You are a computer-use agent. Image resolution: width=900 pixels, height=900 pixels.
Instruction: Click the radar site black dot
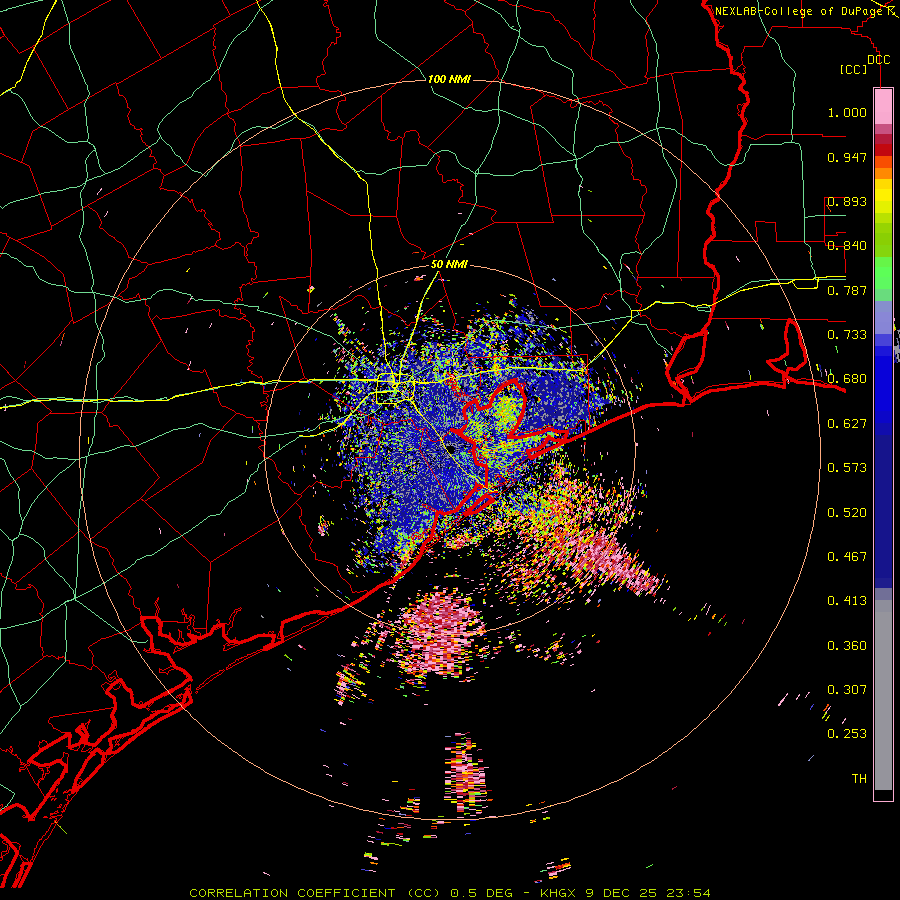point(452,448)
